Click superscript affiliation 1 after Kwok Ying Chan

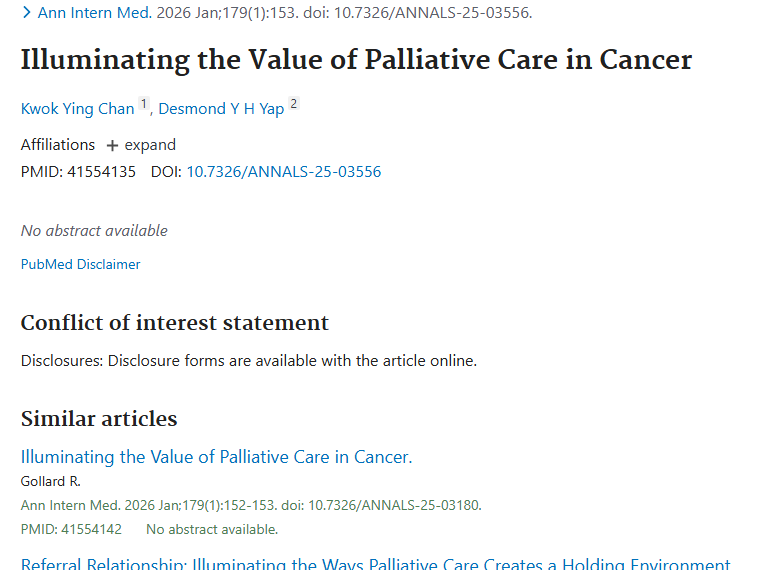coord(144,104)
